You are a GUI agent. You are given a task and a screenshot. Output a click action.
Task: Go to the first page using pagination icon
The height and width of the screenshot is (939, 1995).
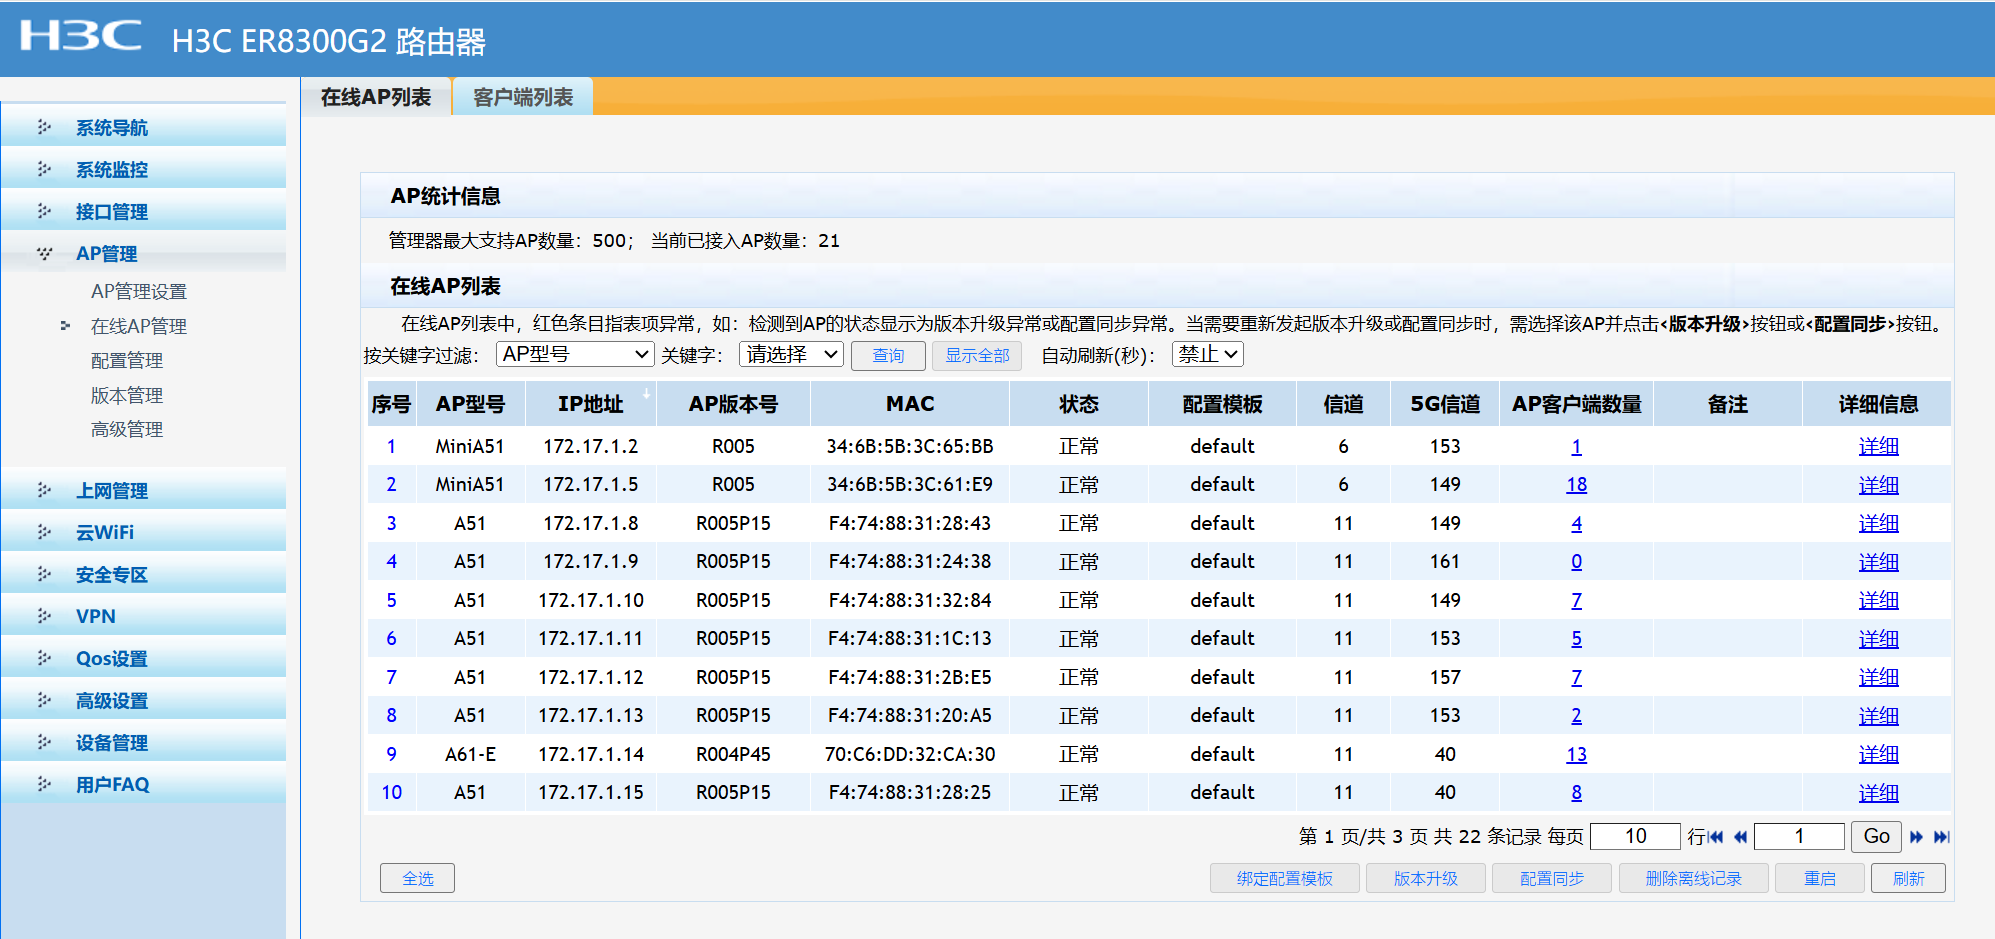click(x=1716, y=837)
